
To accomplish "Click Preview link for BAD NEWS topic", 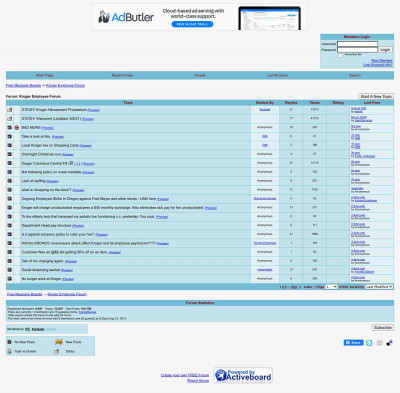I will click(x=48, y=128).
